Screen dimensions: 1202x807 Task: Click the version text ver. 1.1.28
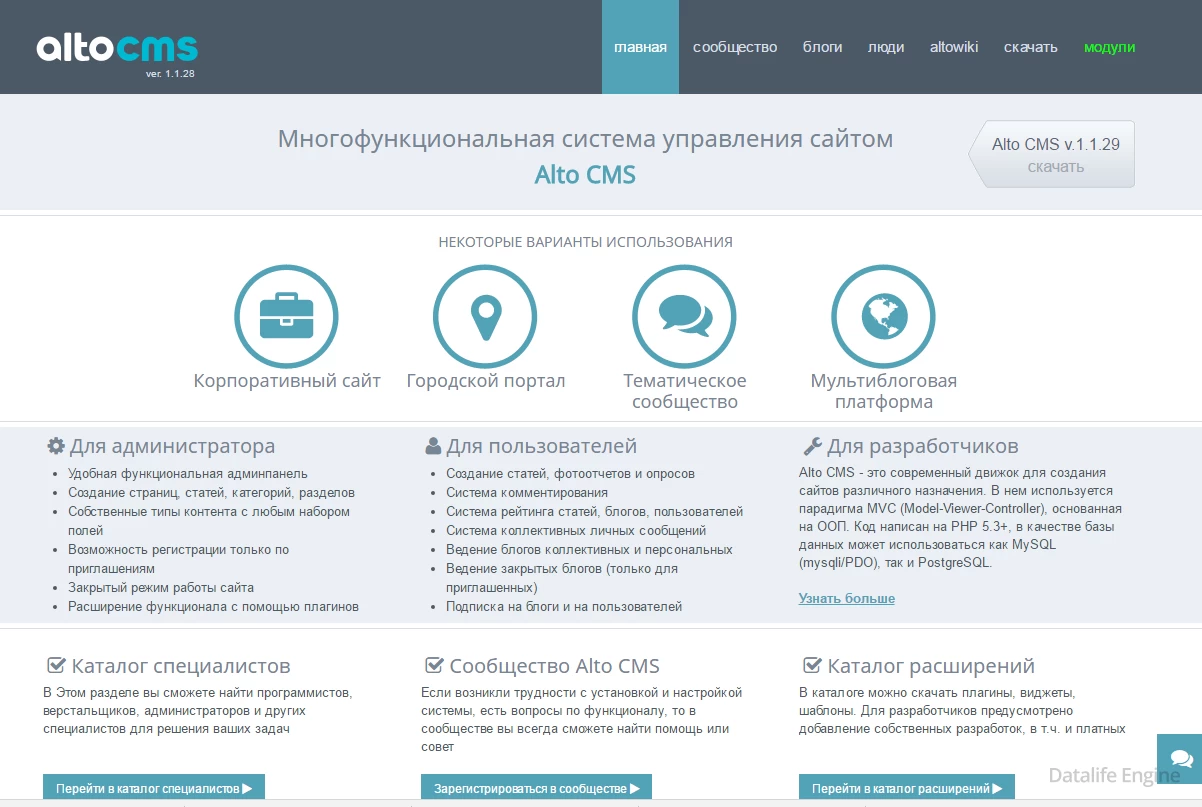(169, 74)
